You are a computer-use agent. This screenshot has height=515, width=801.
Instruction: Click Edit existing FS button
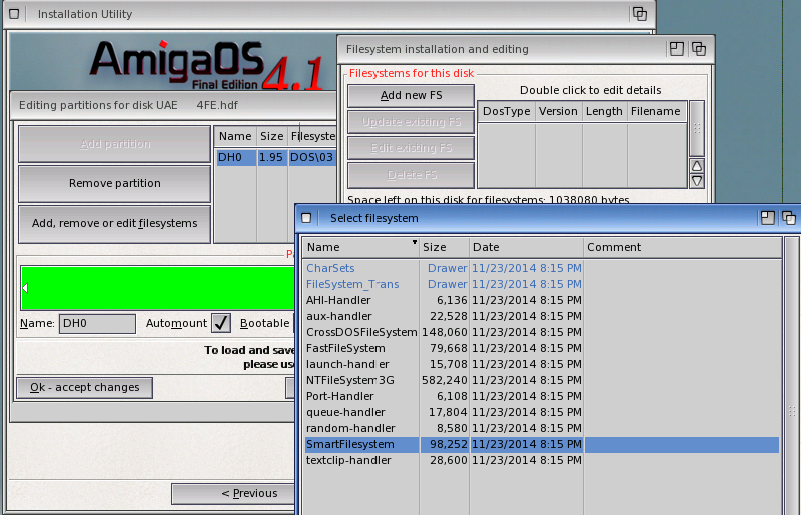[411, 148]
